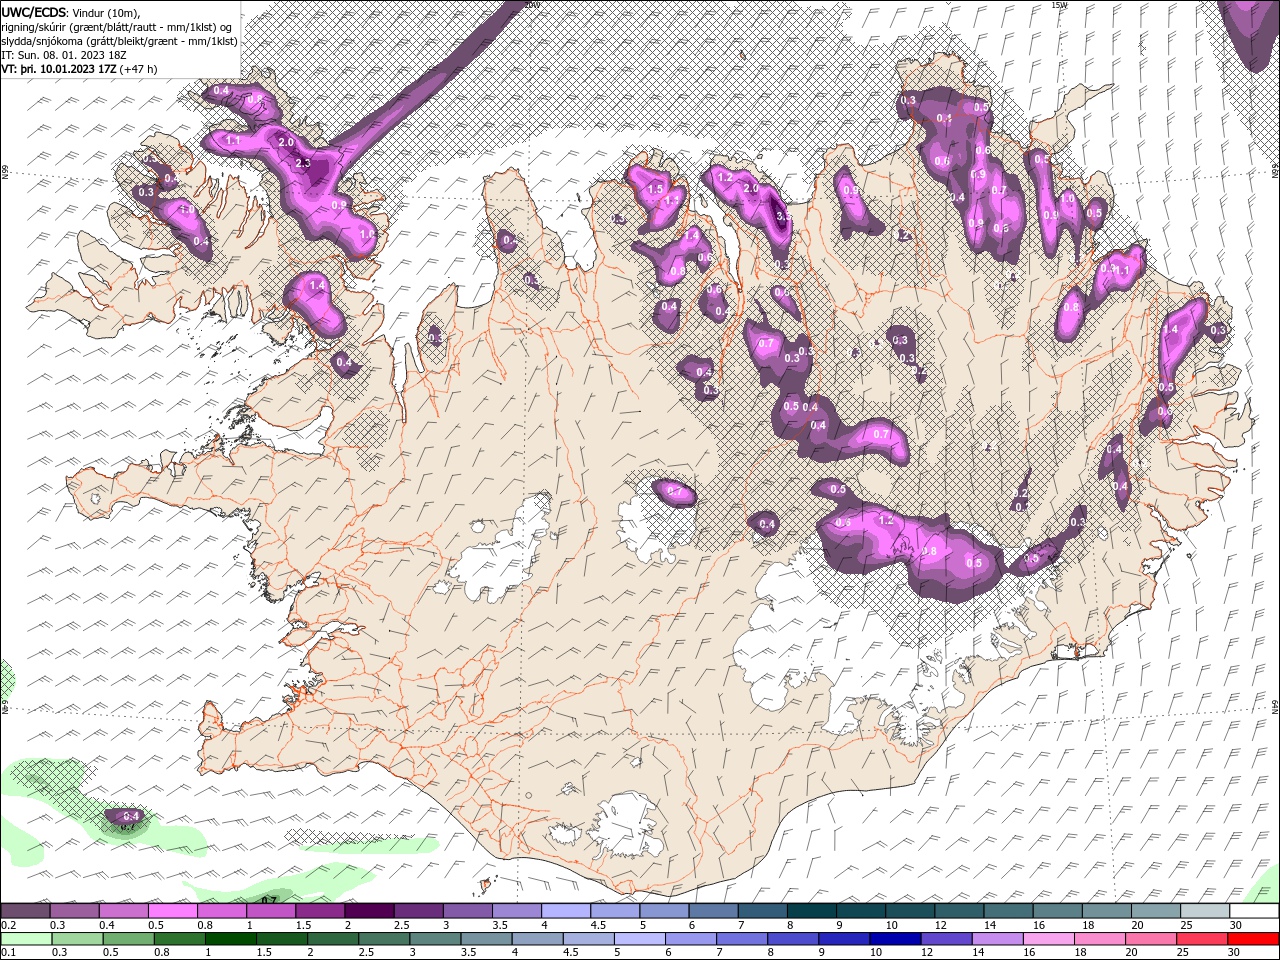Click upper legend light gray swatch between 25 and 30

tap(1205, 910)
